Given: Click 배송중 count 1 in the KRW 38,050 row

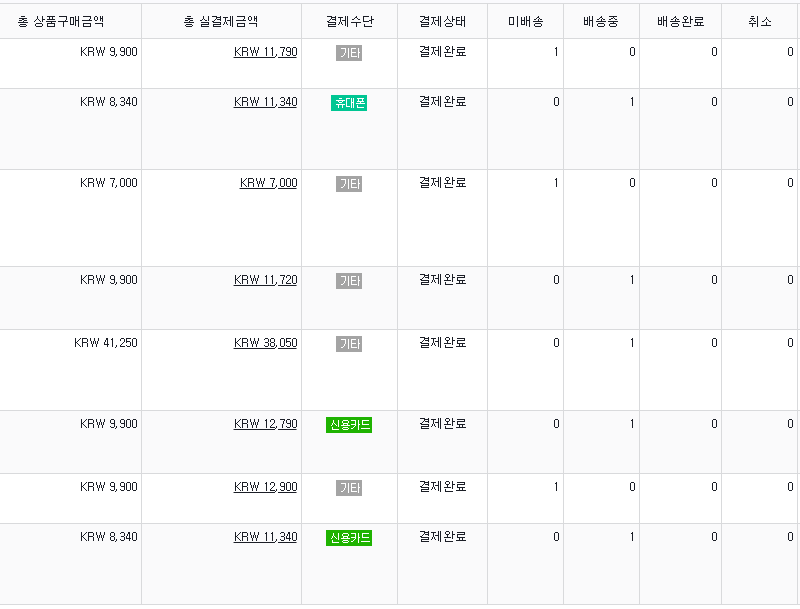Looking at the screenshot, I should [632, 343].
